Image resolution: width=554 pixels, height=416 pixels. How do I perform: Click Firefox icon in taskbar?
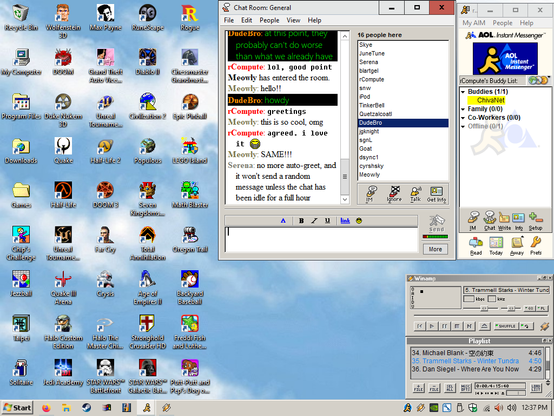pyautogui.click(x=46, y=408)
